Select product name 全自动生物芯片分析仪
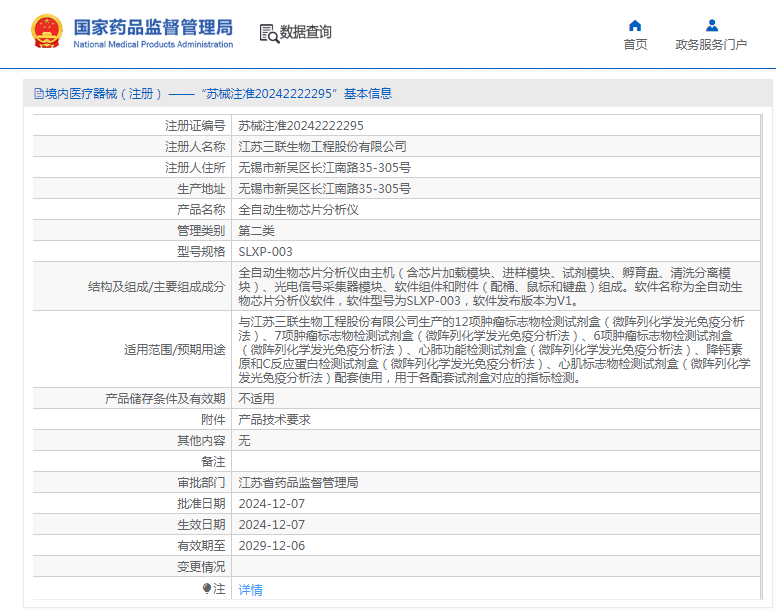The height and width of the screenshot is (611, 776). (x=298, y=210)
